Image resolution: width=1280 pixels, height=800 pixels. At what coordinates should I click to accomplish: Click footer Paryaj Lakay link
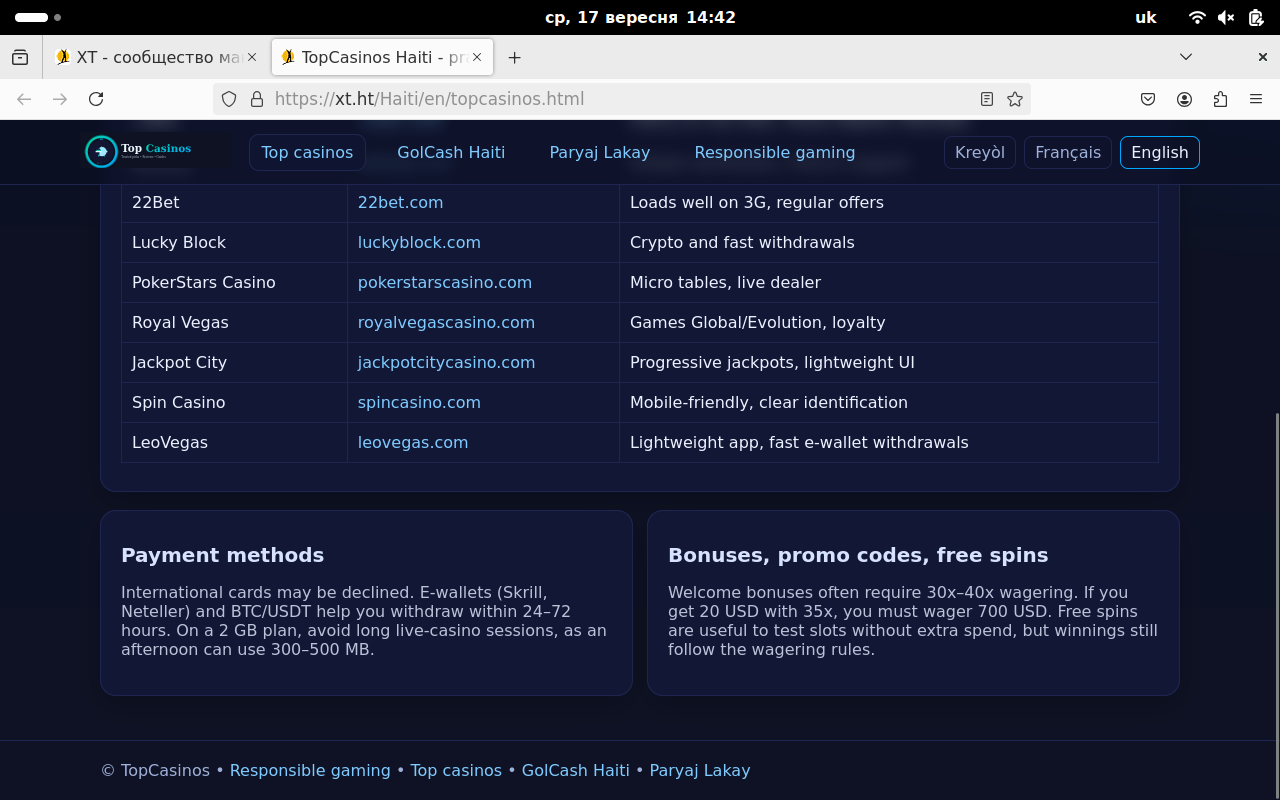click(x=700, y=770)
